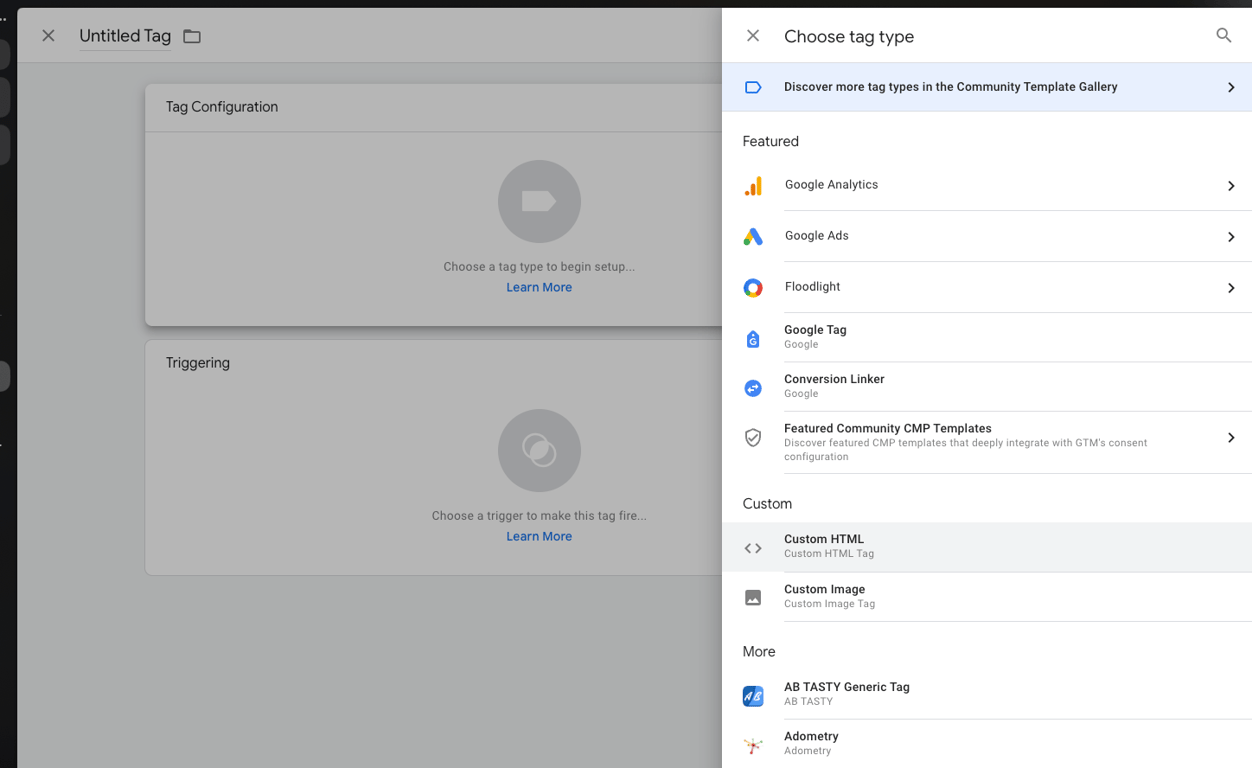Expand the Floodlight chevron arrow
1252x768 pixels.
point(1231,288)
